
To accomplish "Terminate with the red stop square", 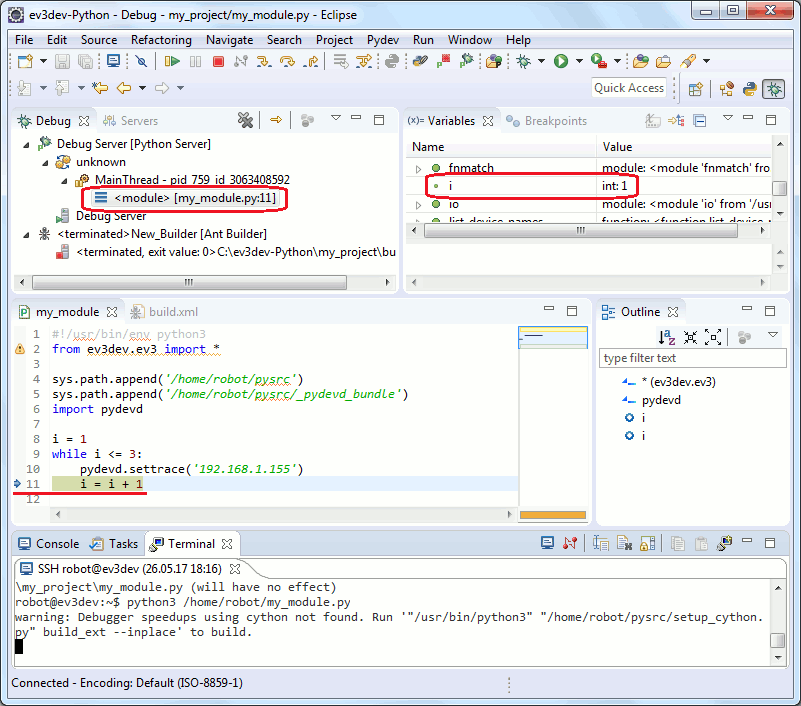I will coord(218,62).
